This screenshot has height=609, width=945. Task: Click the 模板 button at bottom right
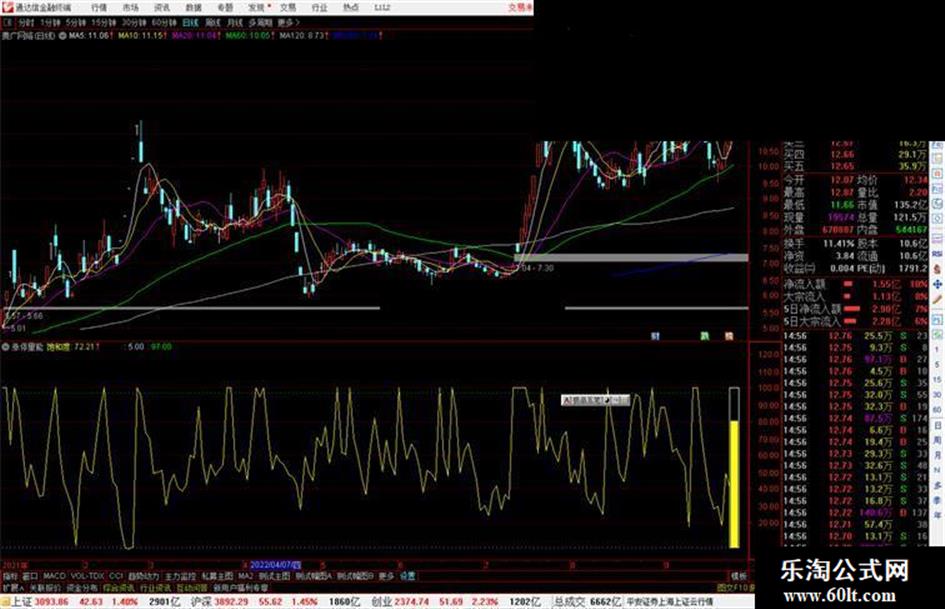pyautogui.click(x=738, y=576)
